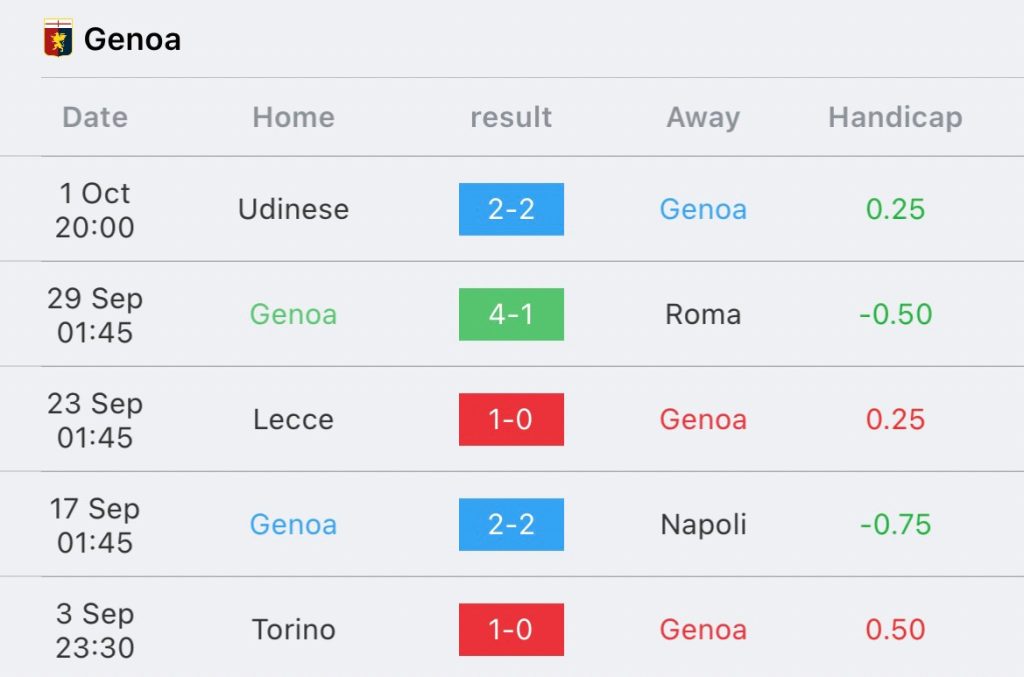Open the Torino team link
This screenshot has height=677, width=1024.
tap(293, 630)
